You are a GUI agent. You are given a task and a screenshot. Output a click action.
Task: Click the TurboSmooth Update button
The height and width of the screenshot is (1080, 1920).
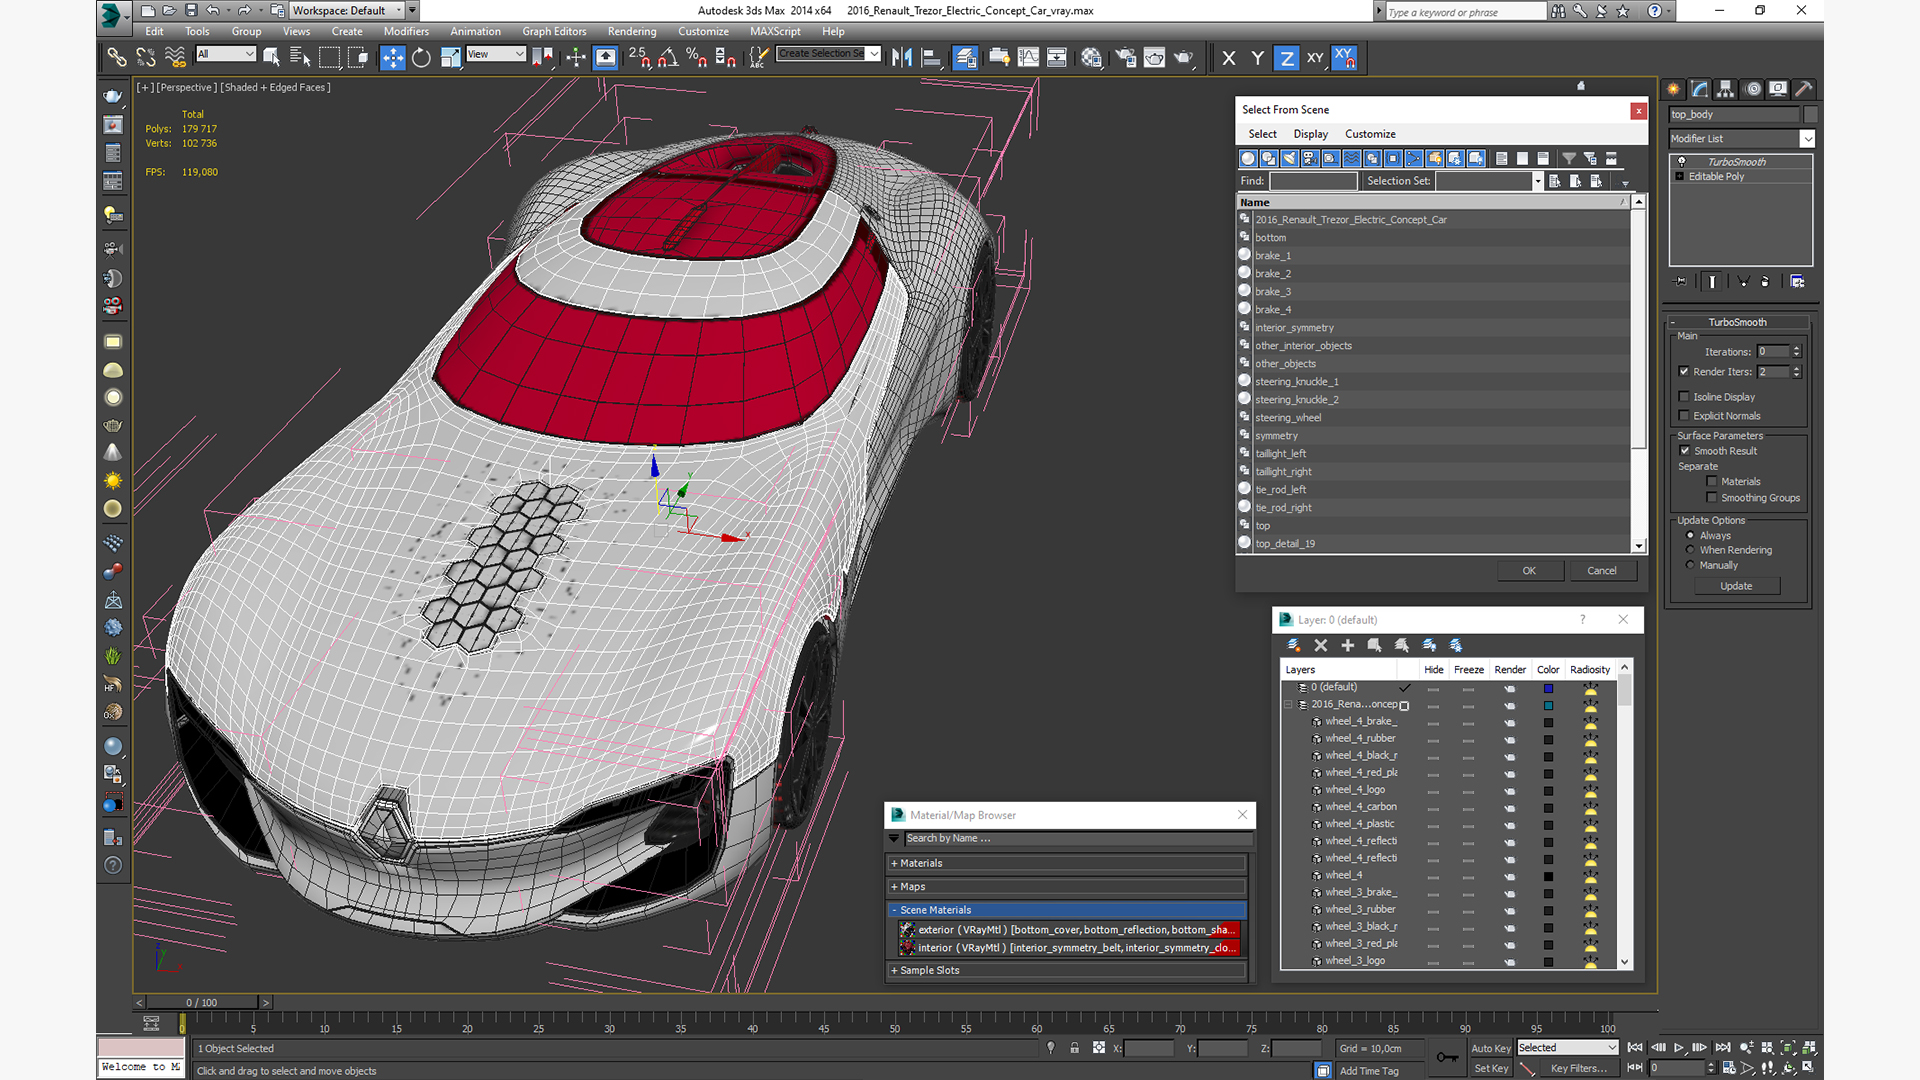tap(1736, 587)
